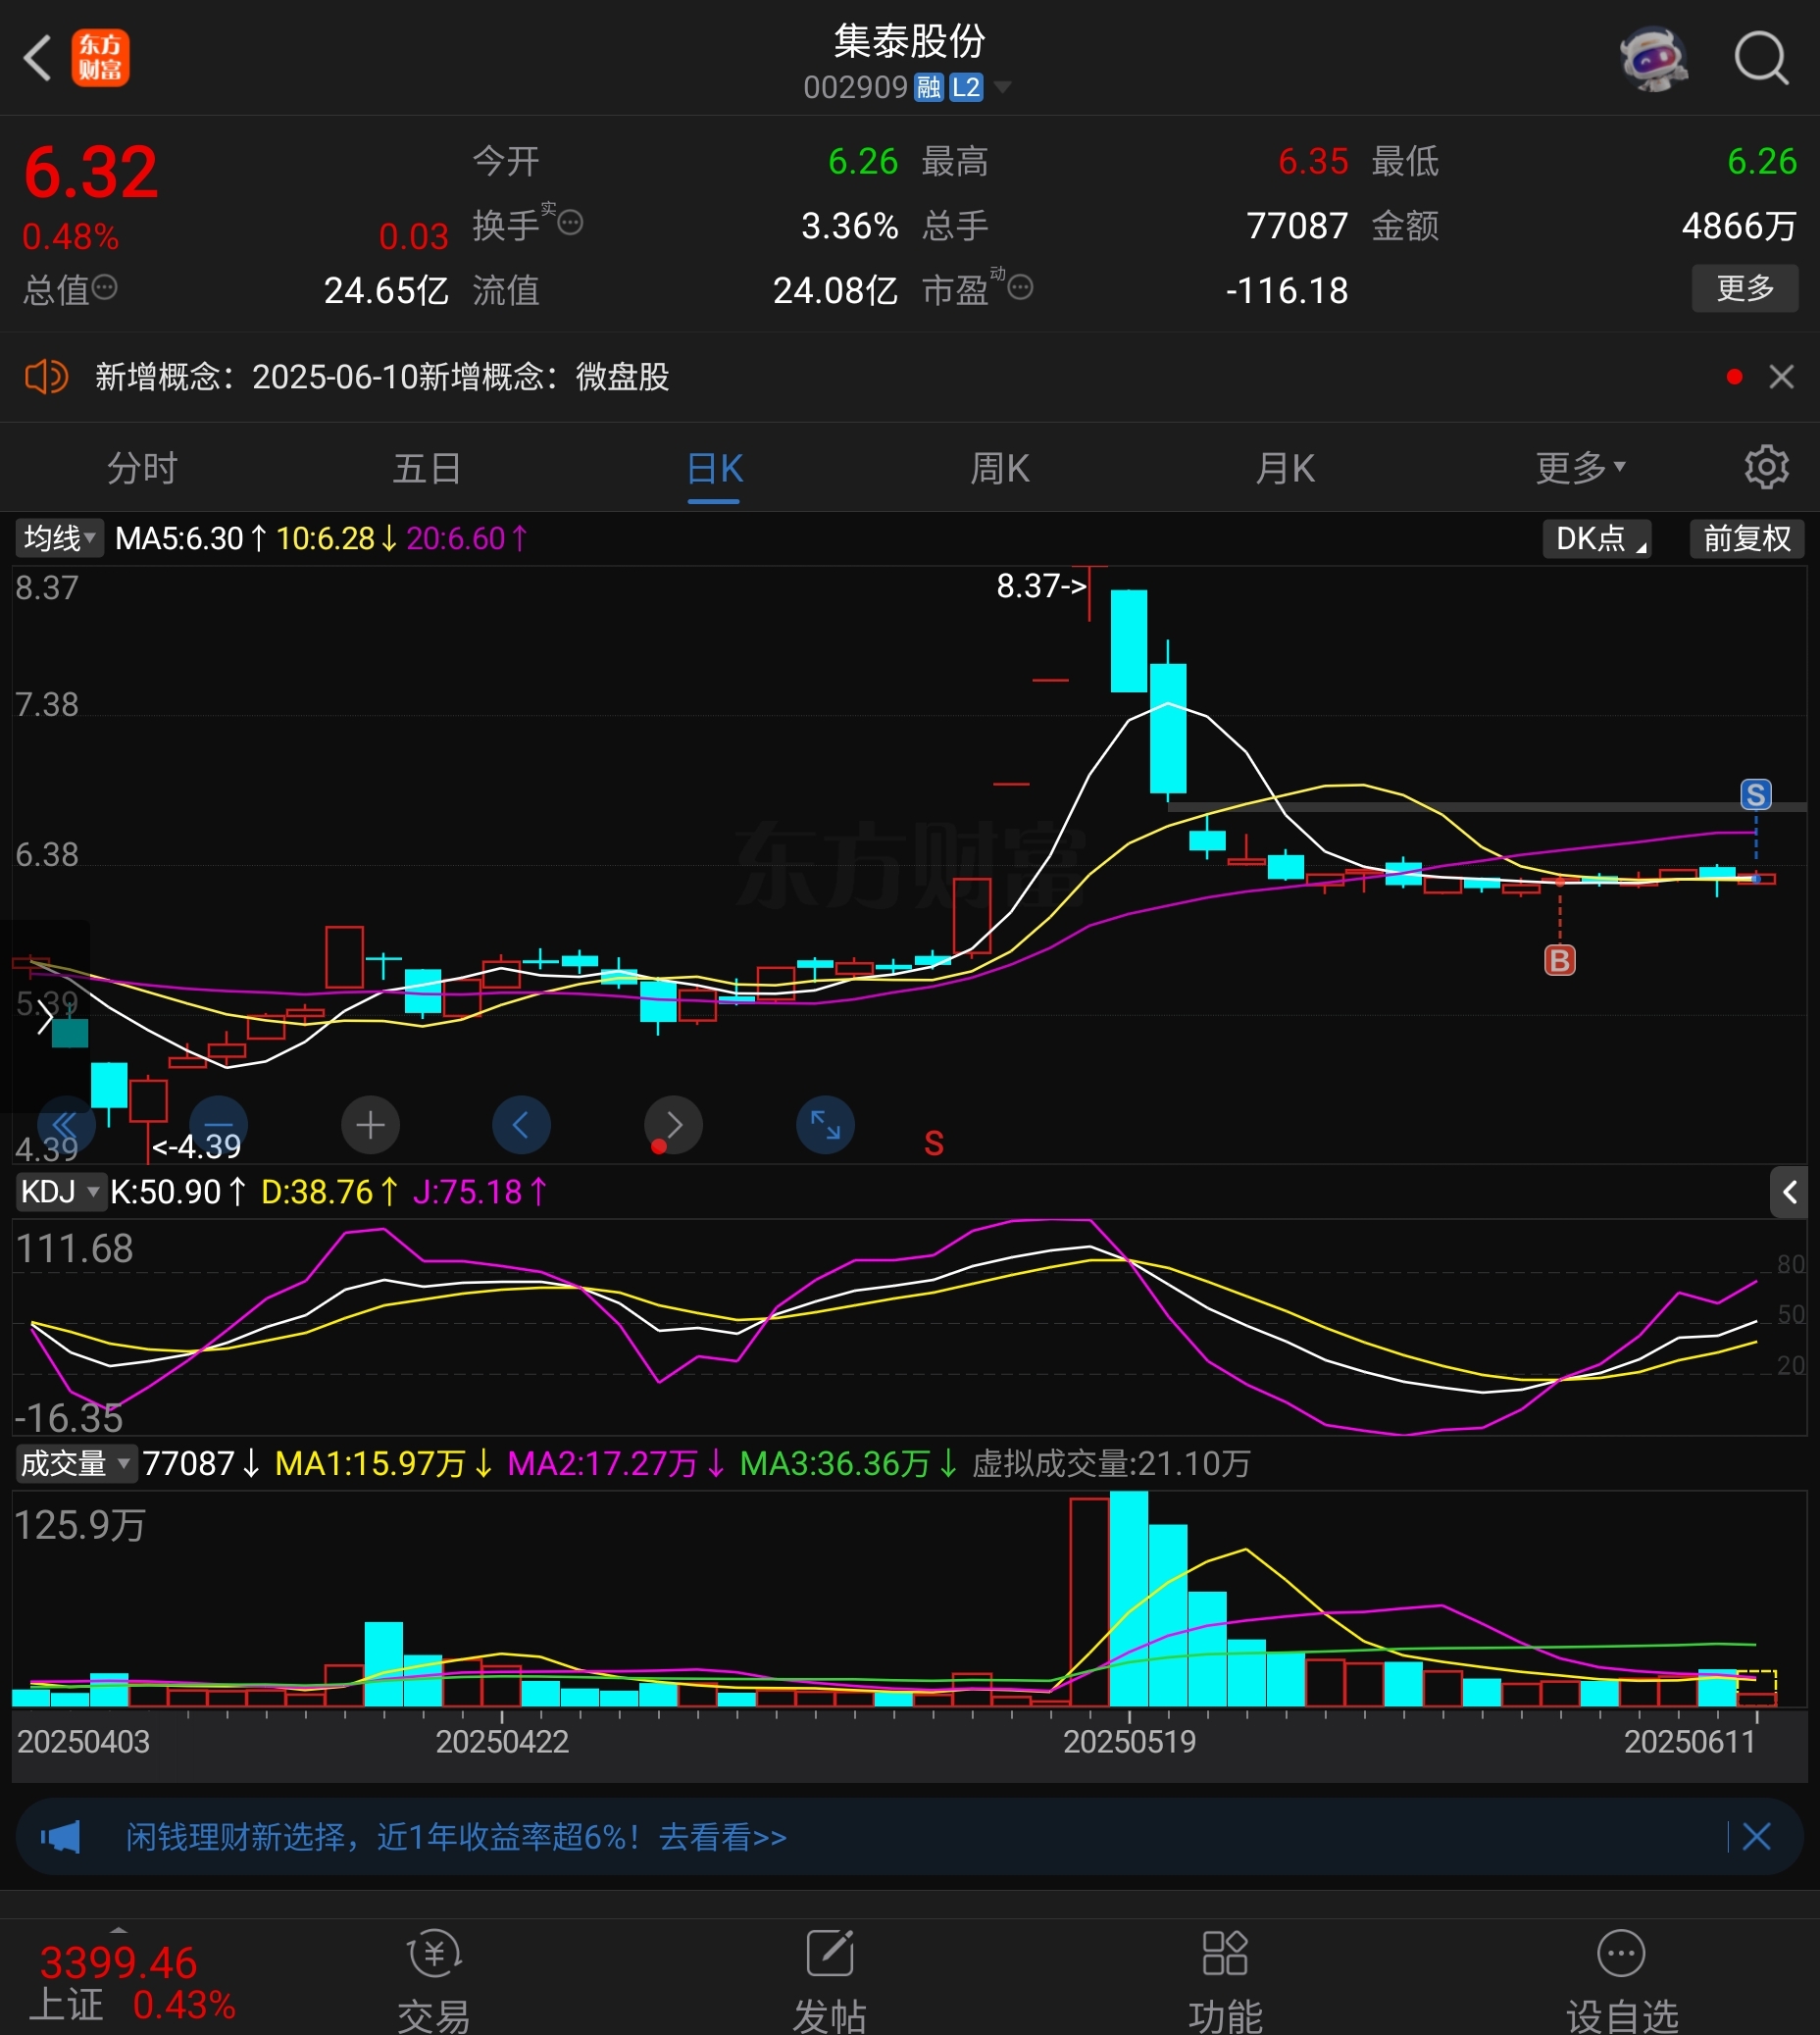
Task: Change 前复权 adjustment mode
Action: coord(1747,539)
